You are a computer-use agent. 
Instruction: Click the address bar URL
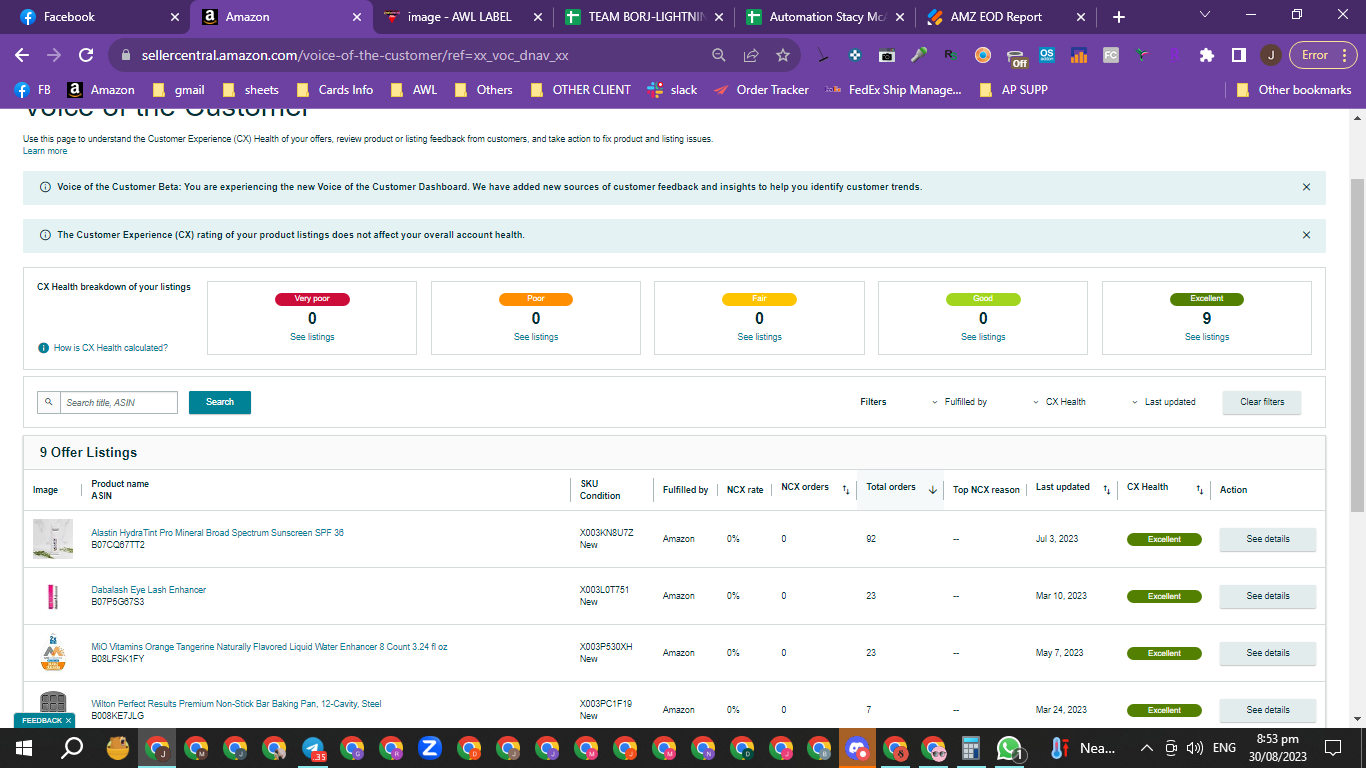353,55
